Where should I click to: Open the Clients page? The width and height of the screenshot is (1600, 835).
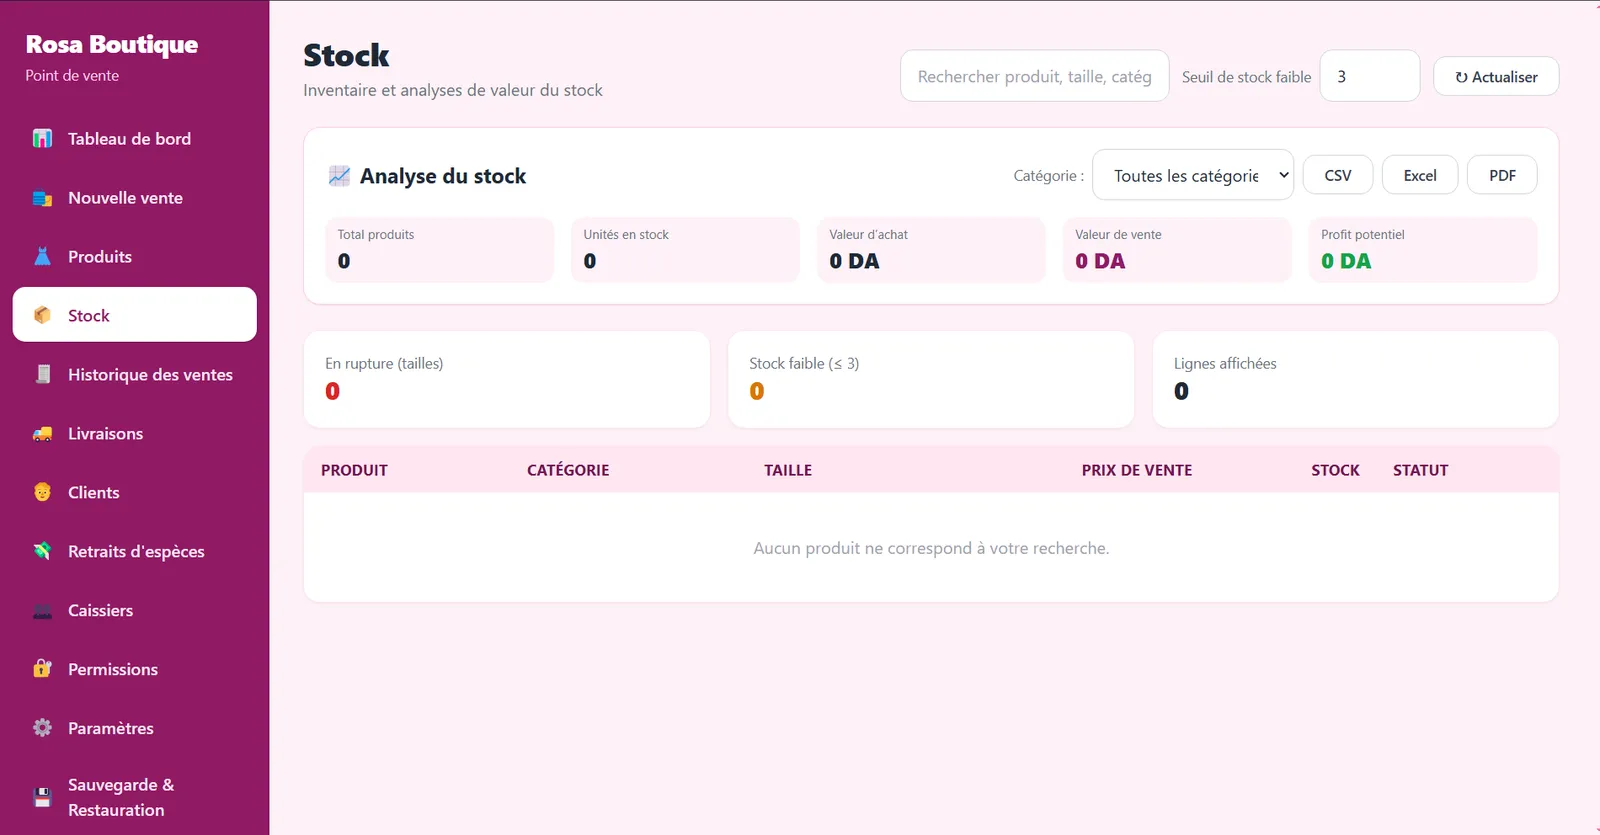(93, 493)
